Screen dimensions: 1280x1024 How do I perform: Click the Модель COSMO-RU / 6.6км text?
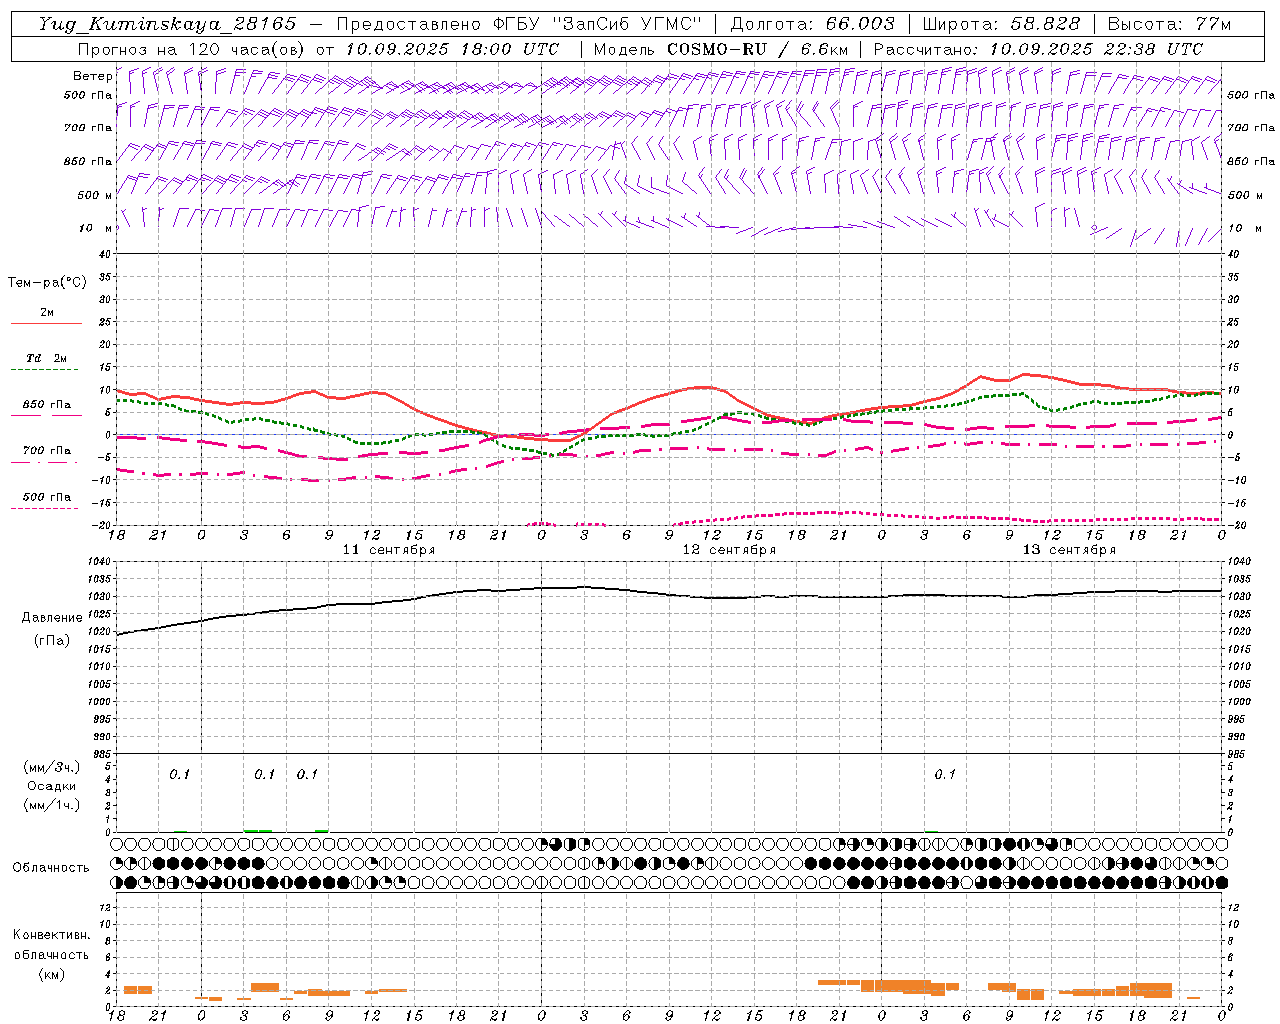tap(720, 49)
